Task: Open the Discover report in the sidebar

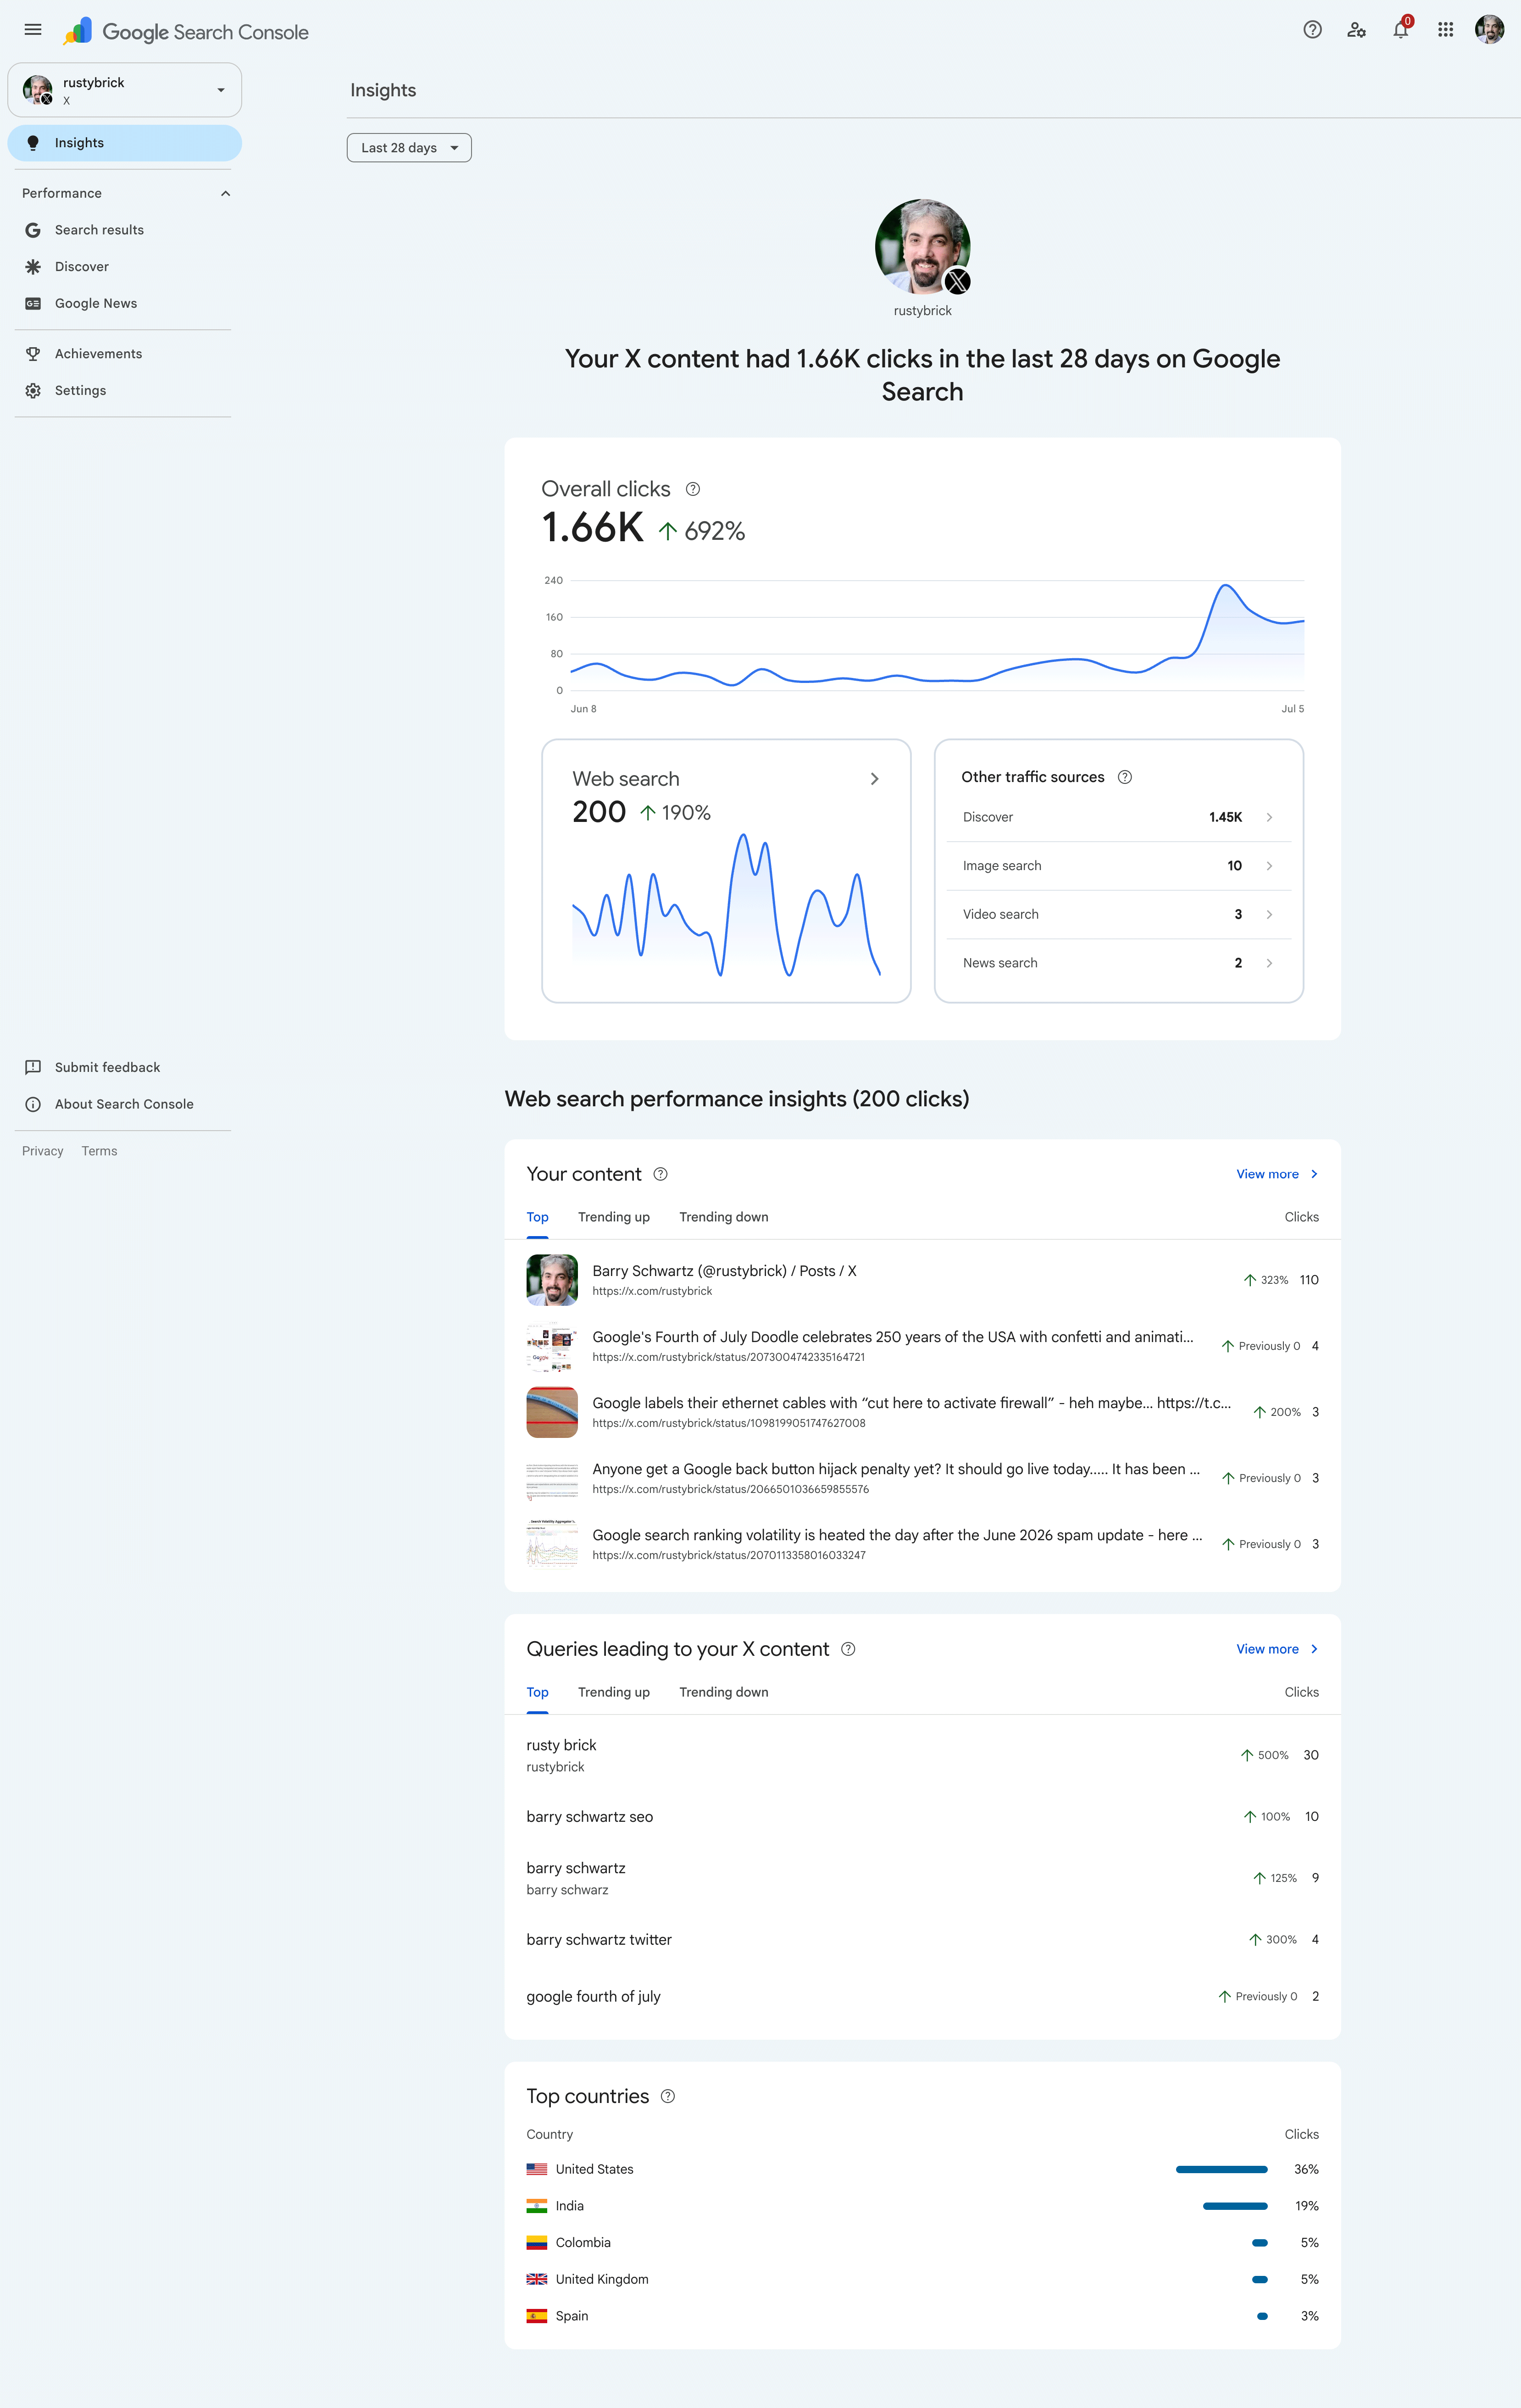Action: coord(126,267)
